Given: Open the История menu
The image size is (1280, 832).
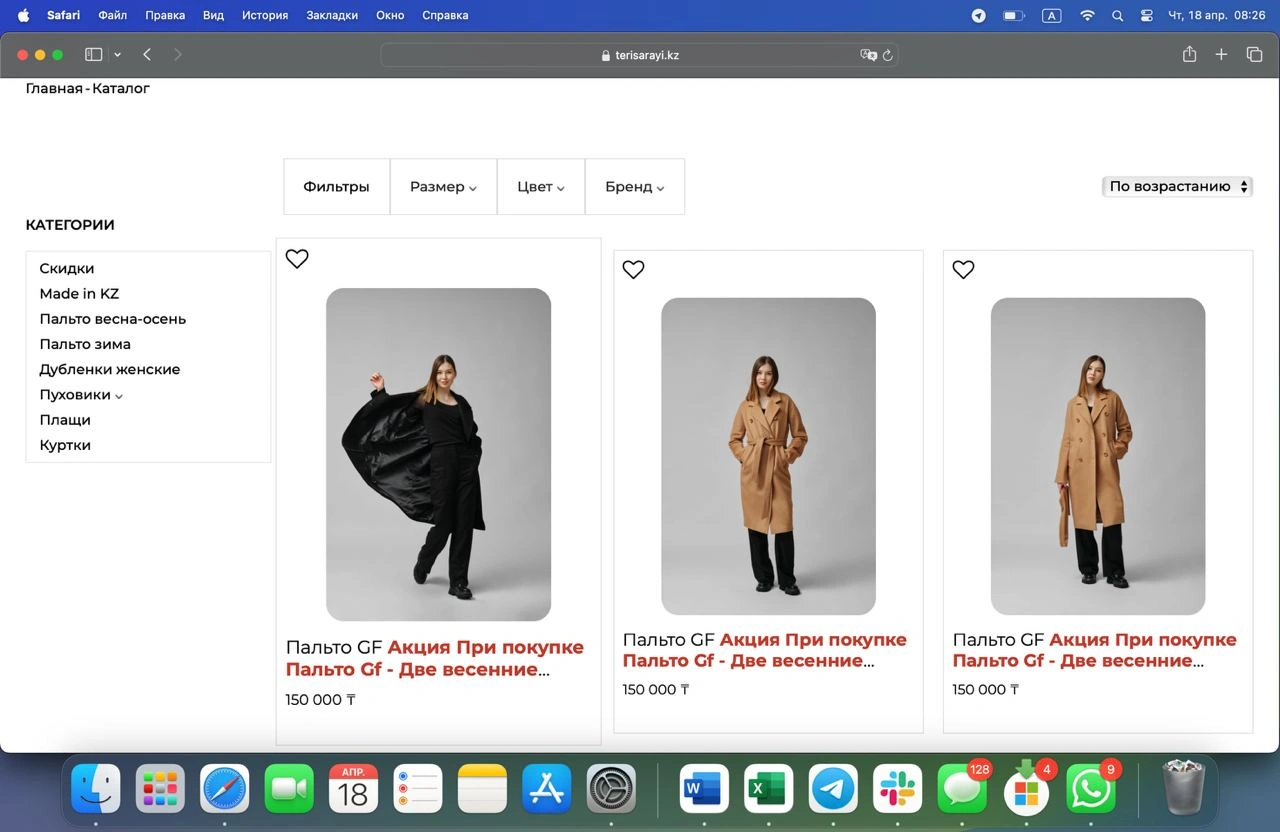Looking at the screenshot, I should (265, 16).
